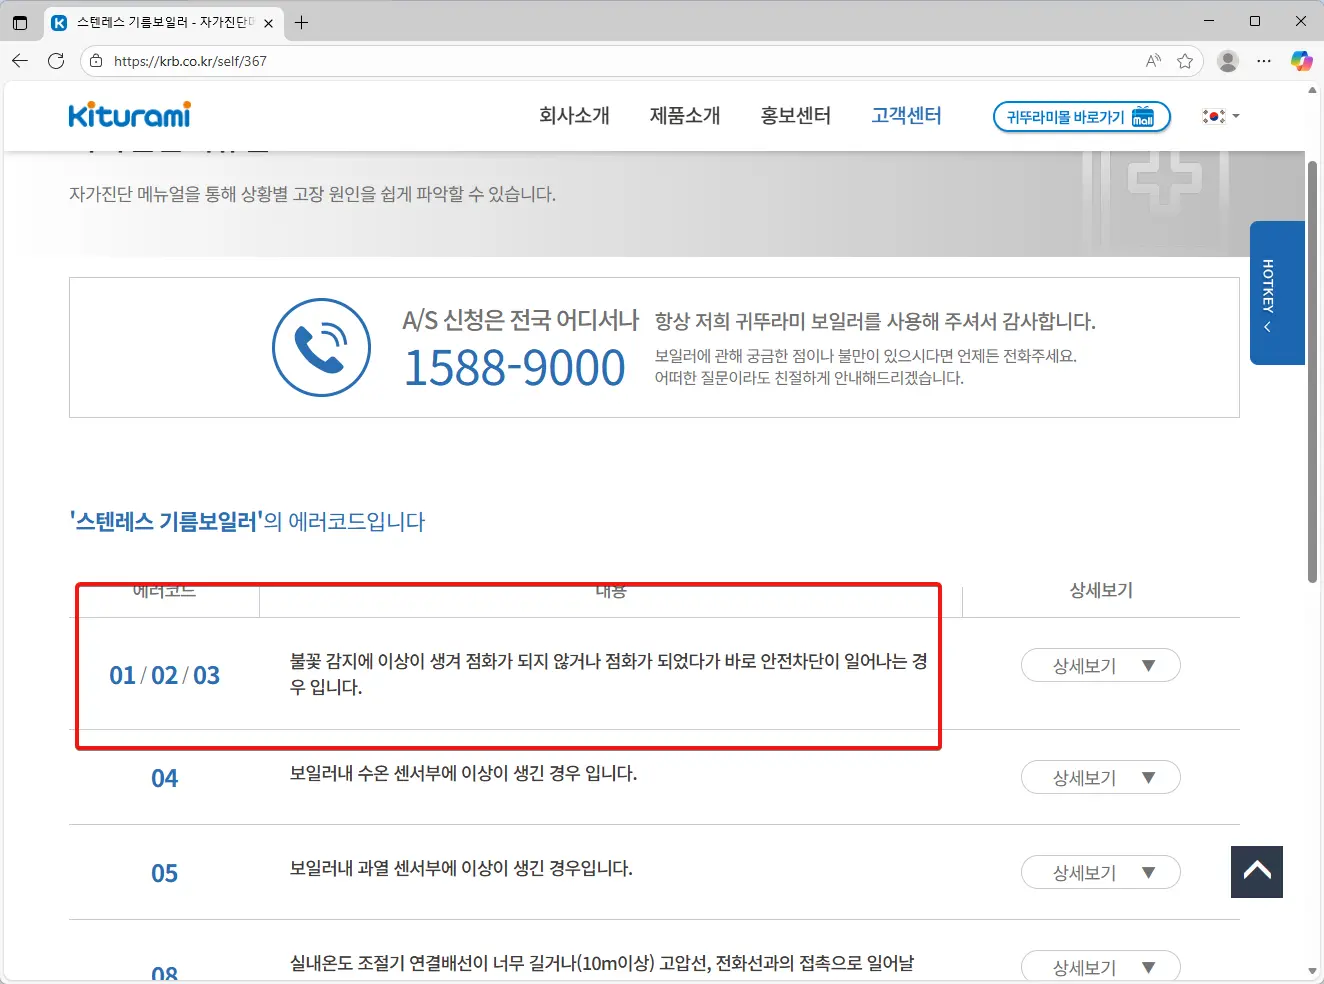
Task: Click the Kiturami logo
Action: (129, 115)
